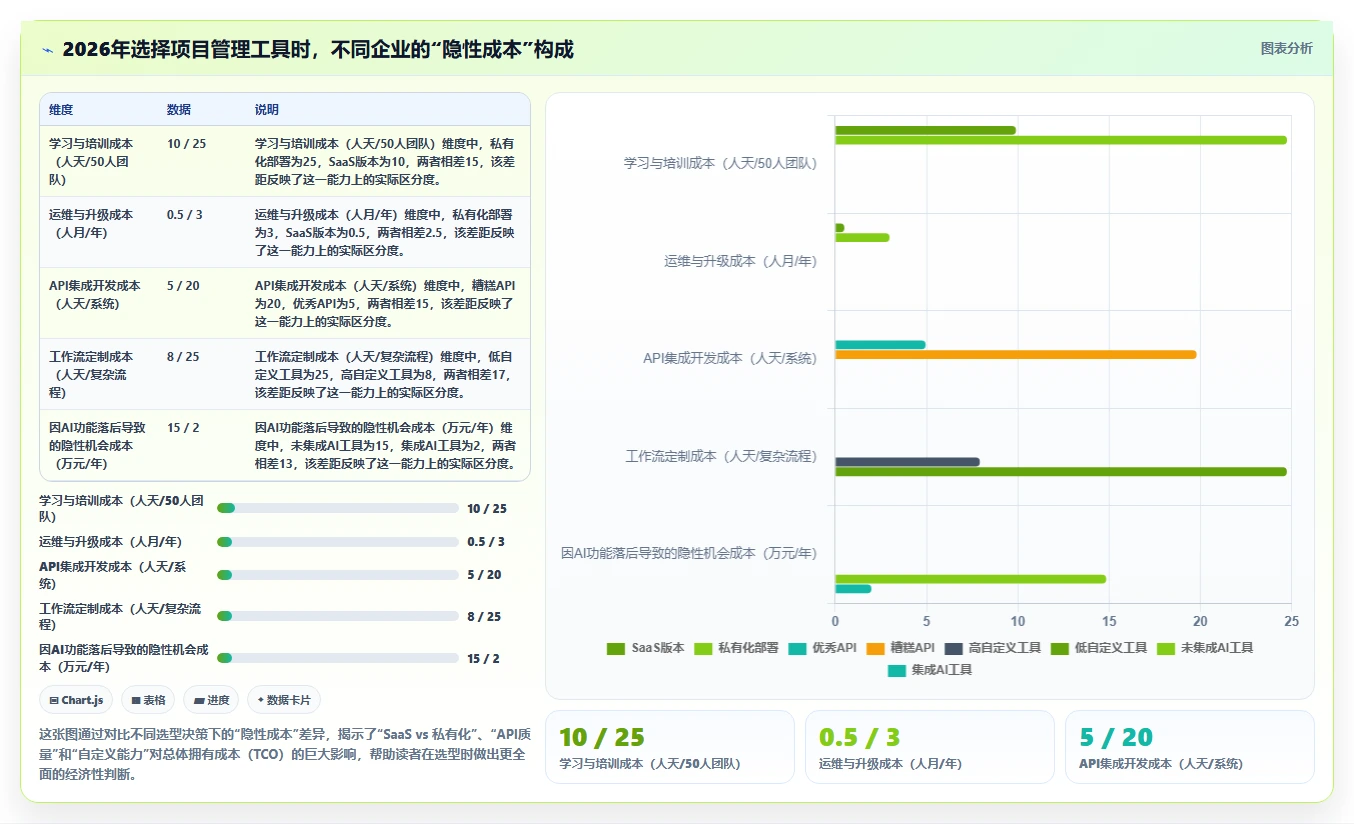The height and width of the screenshot is (824, 1354).
Task: Click the 维度 table column header
Action: pos(61,110)
